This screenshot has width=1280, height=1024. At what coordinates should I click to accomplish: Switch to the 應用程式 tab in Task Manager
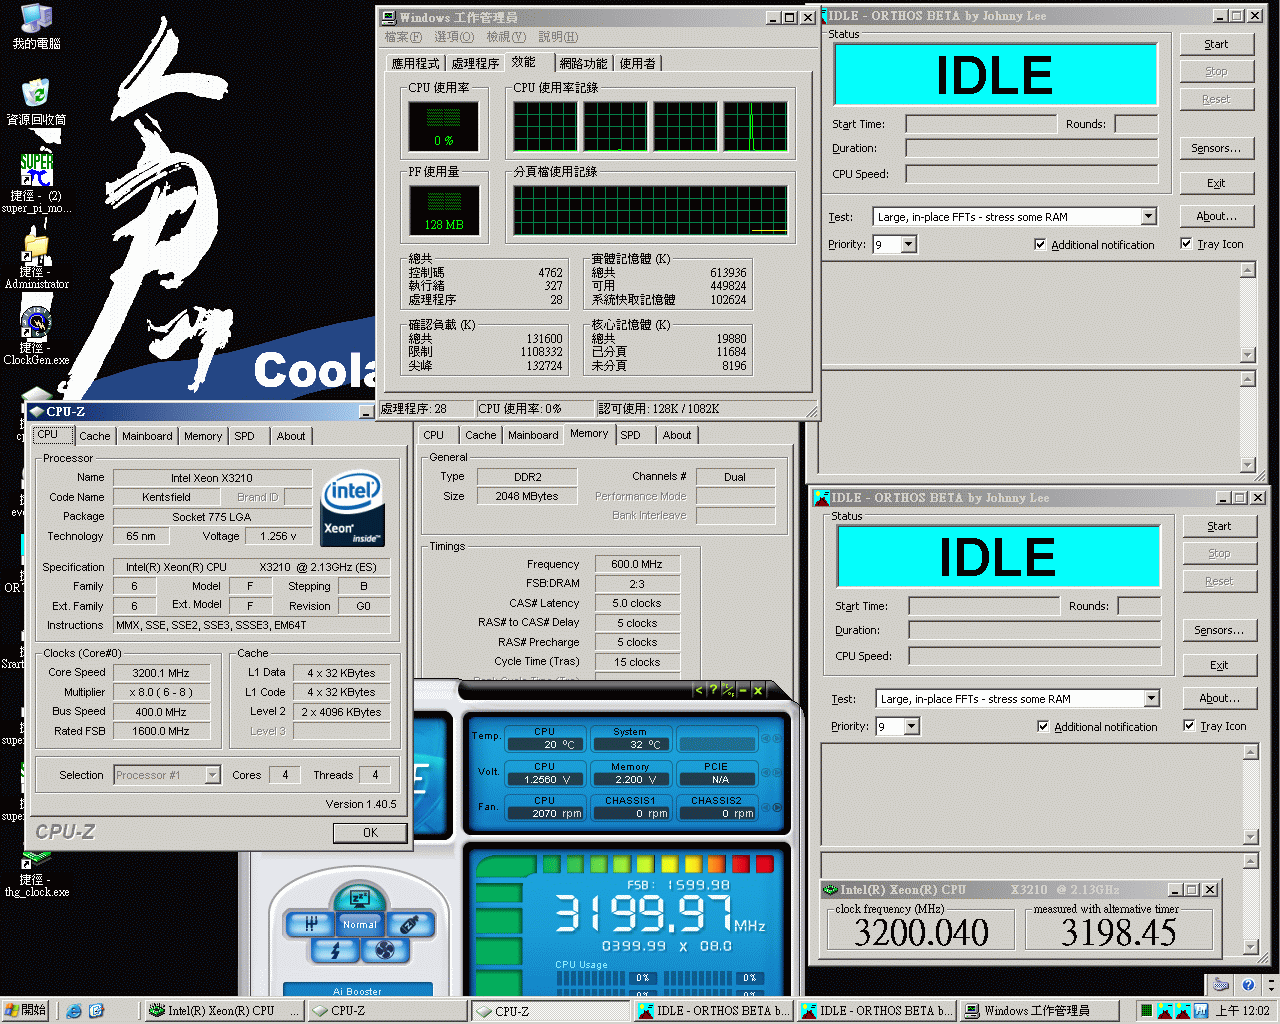click(x=415, y=63)
